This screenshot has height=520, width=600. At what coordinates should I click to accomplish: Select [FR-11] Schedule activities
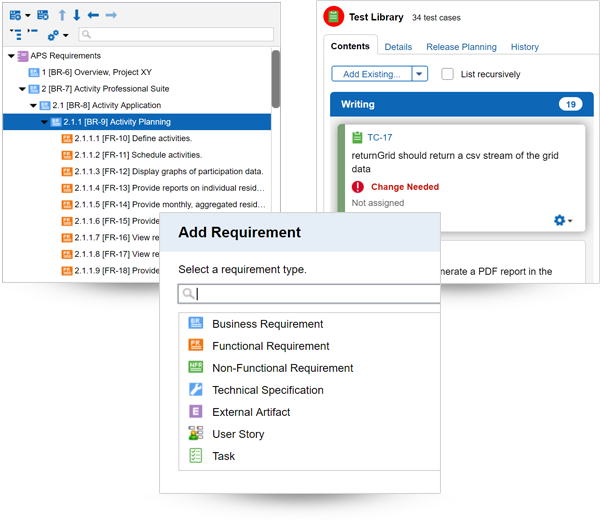(x=138, y=155)
